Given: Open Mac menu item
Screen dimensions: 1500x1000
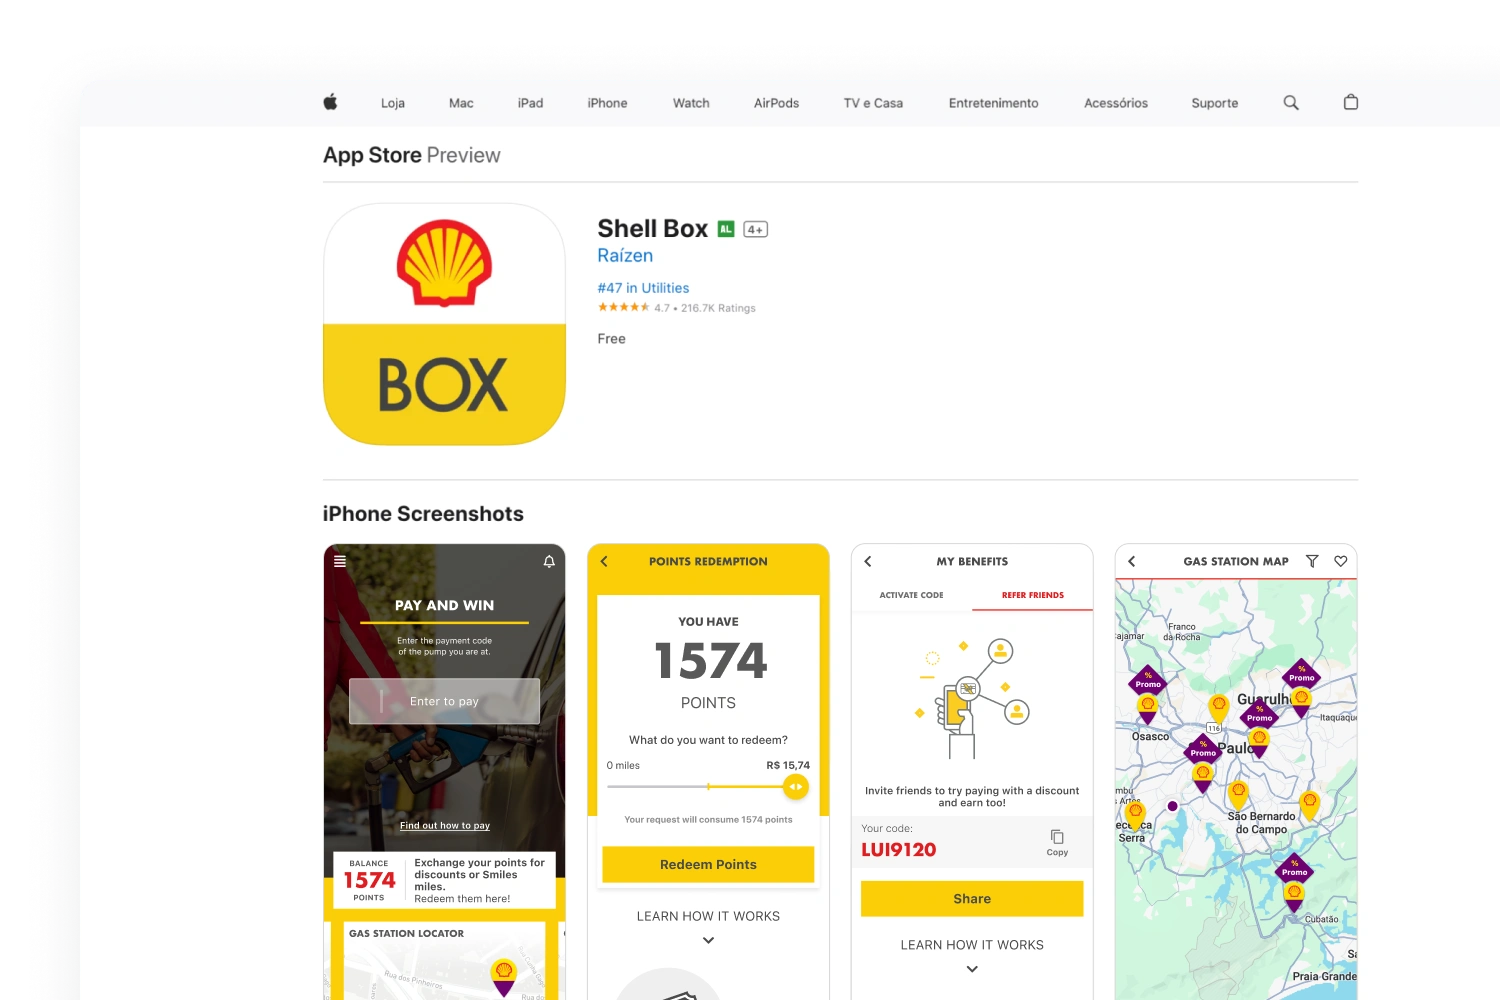Looking at the screenshot, I should (x=461, y=103).
